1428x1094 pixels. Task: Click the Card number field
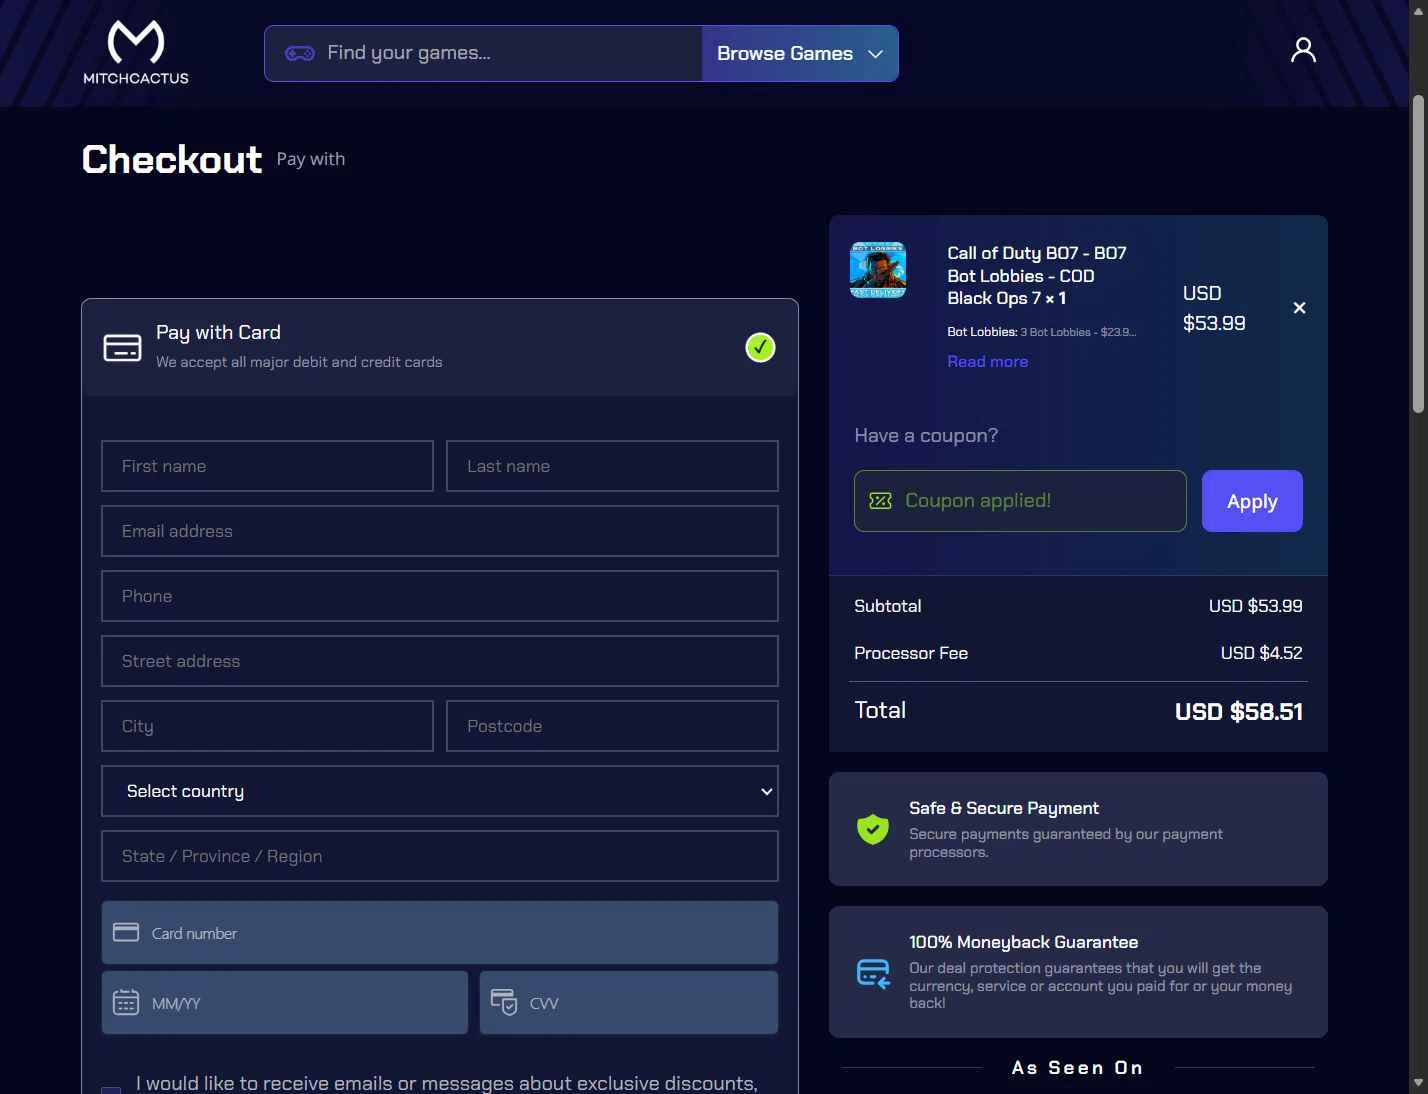[440, 933]
